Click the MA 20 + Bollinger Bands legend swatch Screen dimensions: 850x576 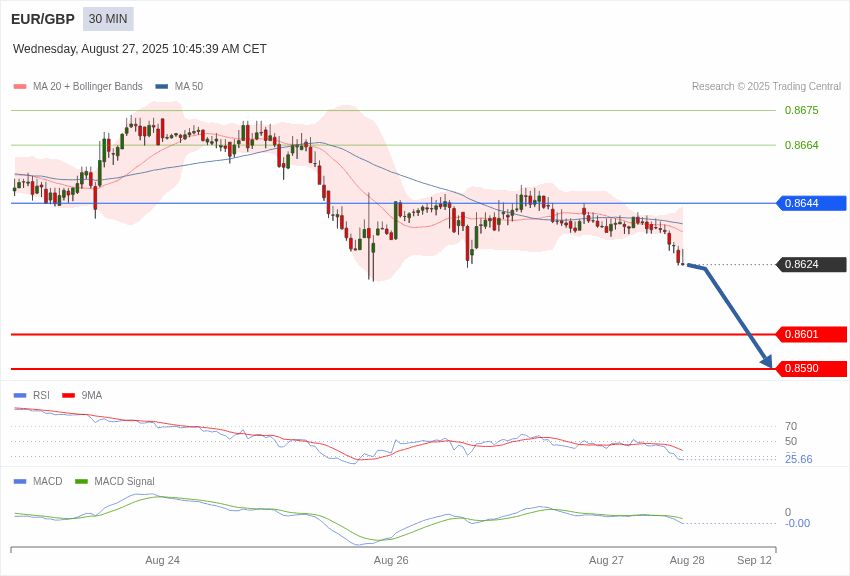[20, 86]
